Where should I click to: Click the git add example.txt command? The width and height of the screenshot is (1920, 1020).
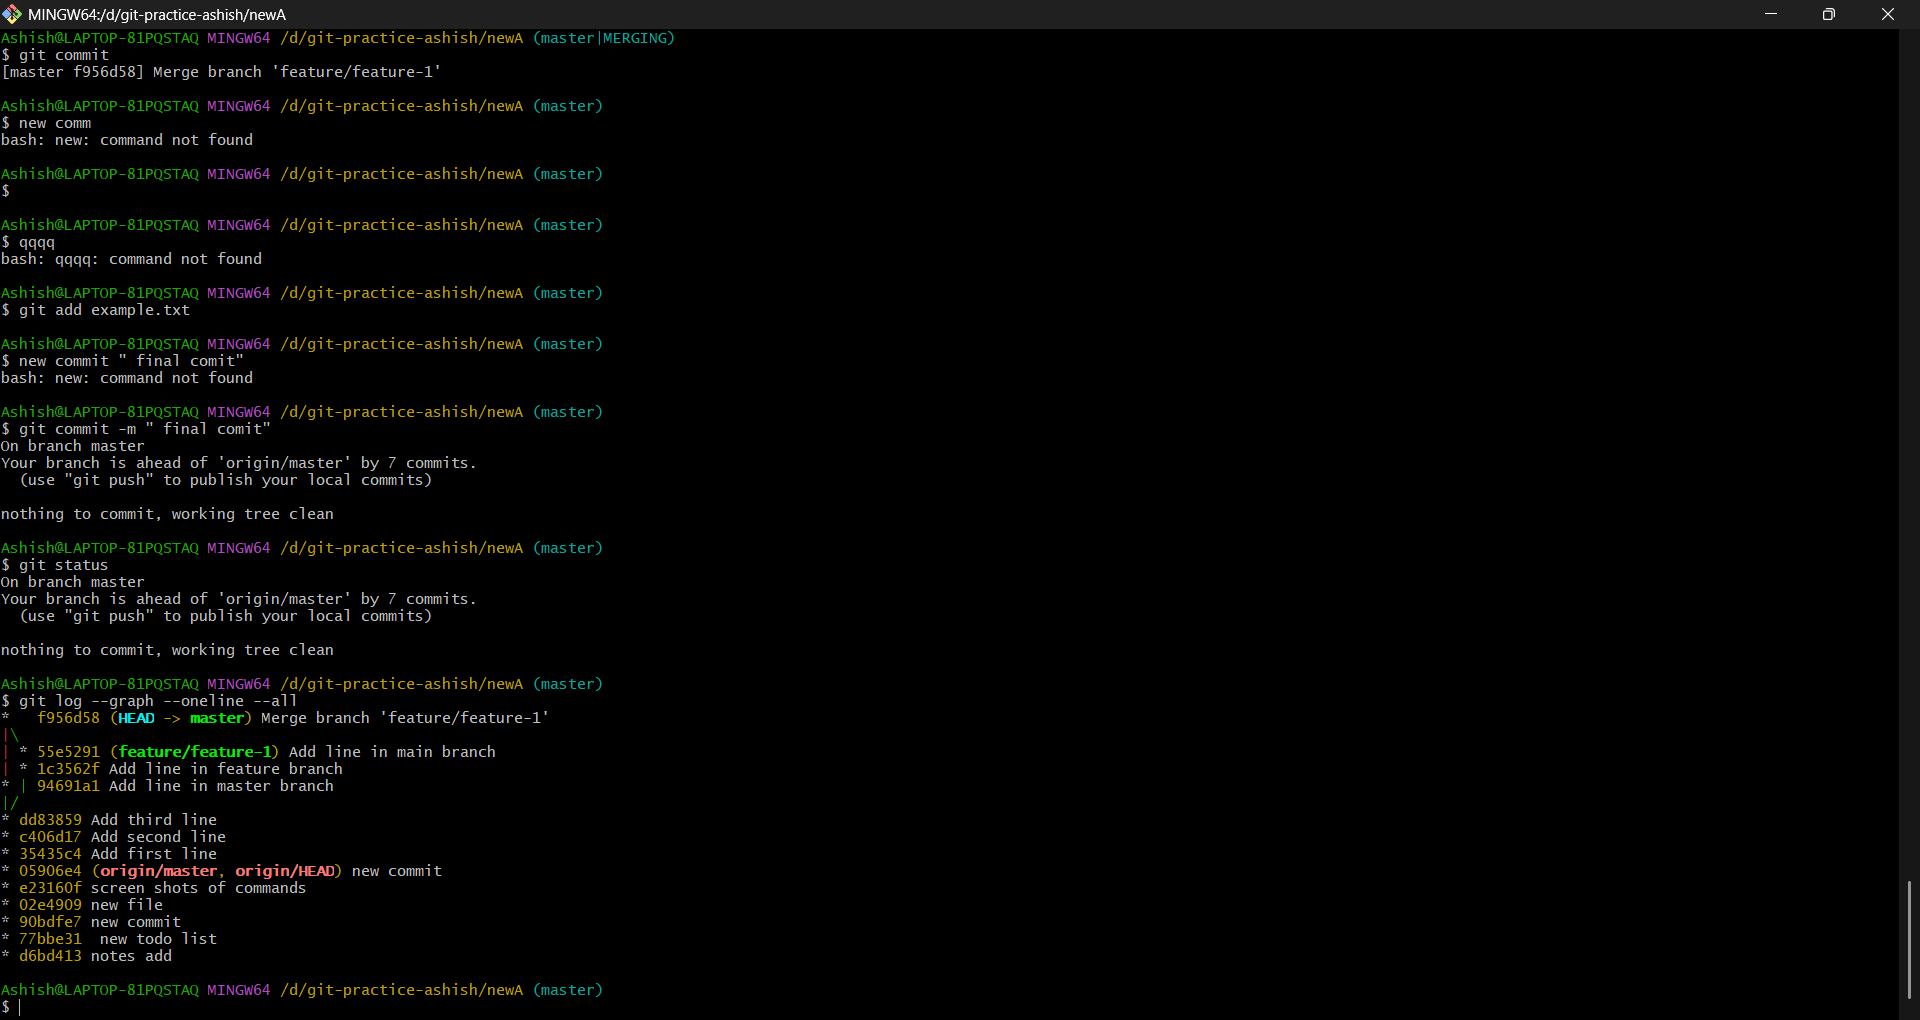pyautogui.click(x=104, y=310)
